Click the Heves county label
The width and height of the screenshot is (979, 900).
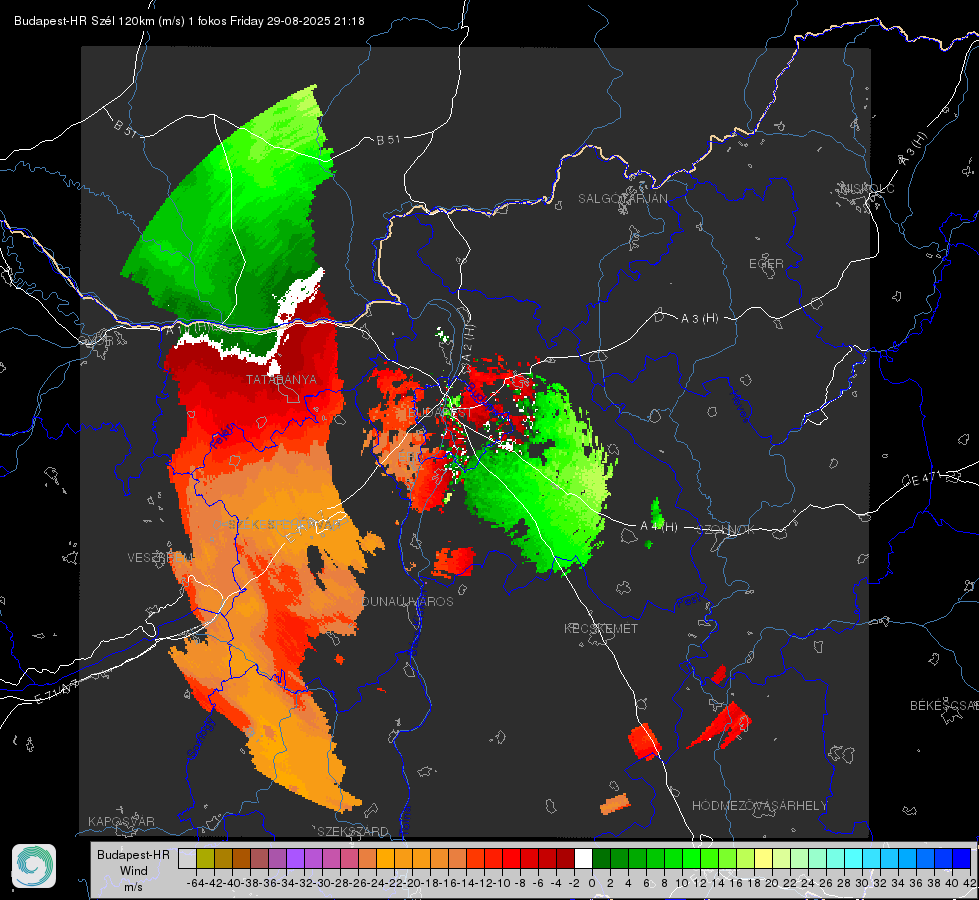point(740,406)
